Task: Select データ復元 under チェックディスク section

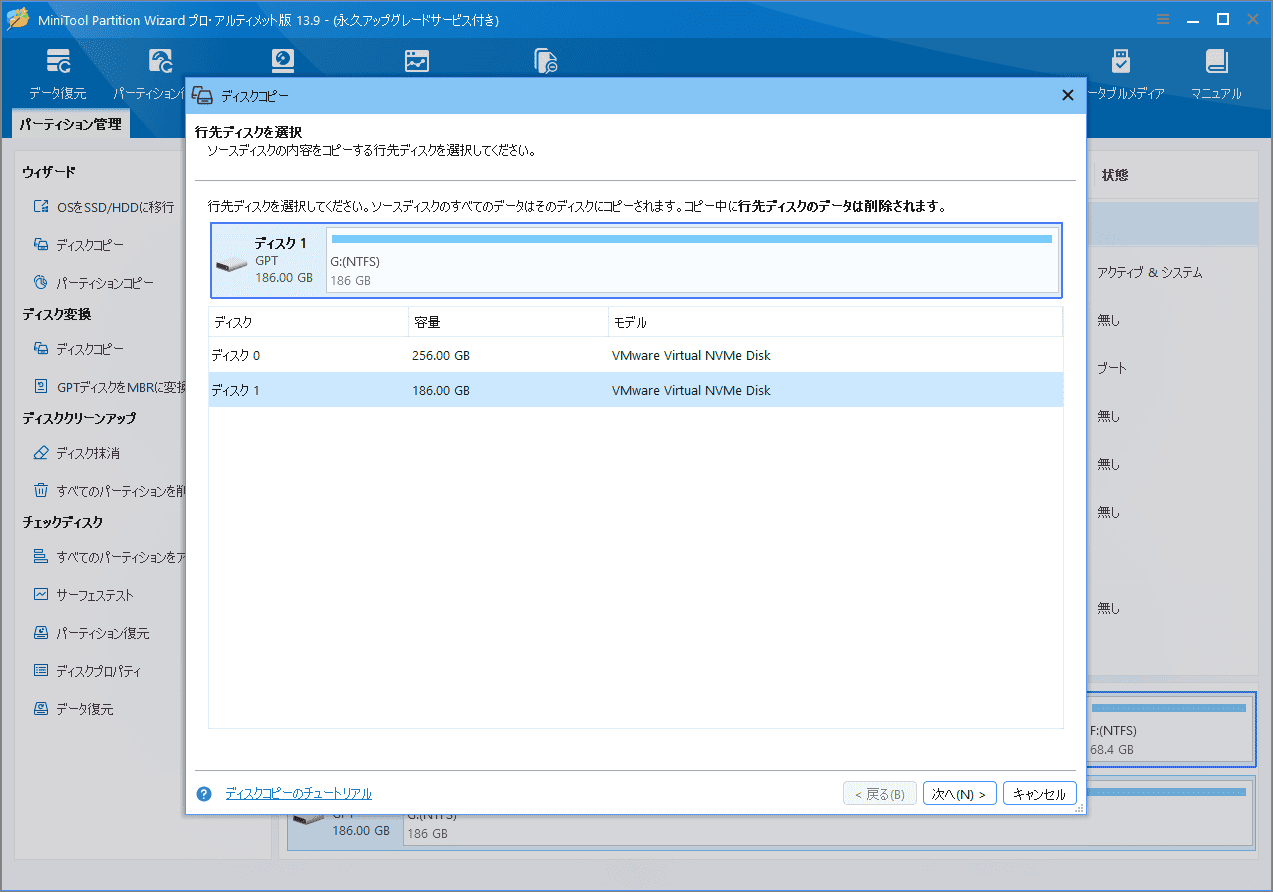Action: pos(73,709)
